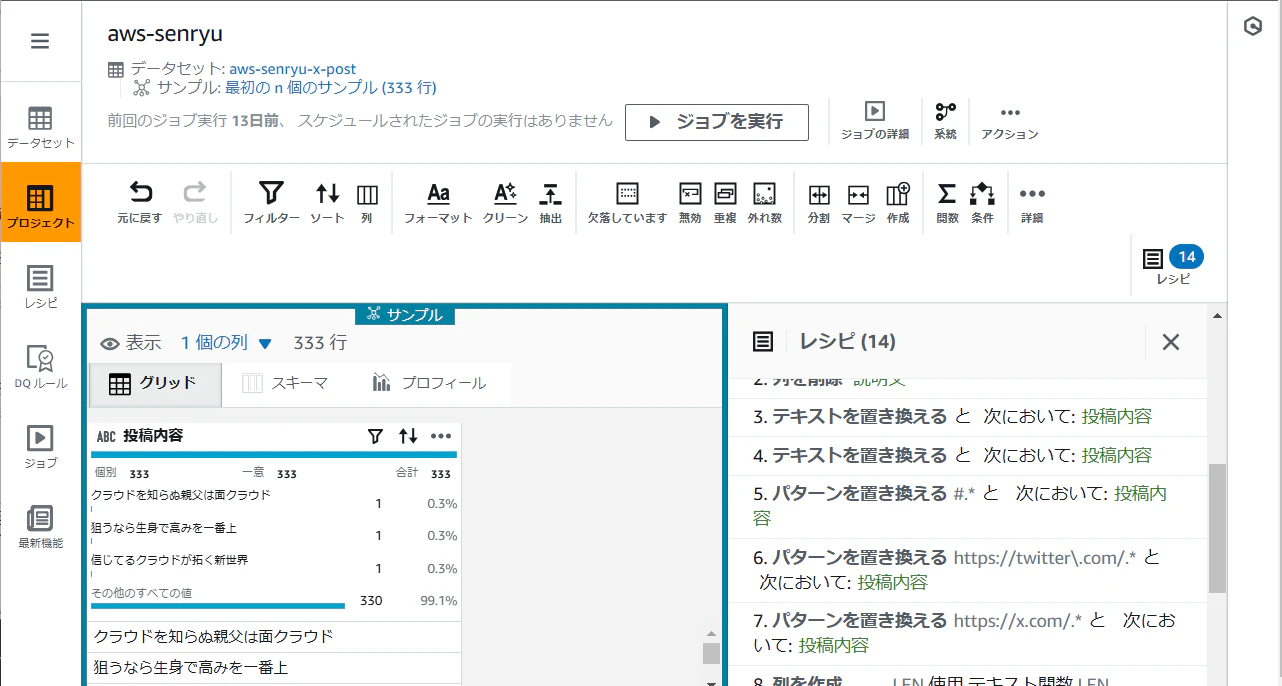1282x686 pixels.
Task: Close the レシピ panel
Action: pyautogui.click(x=1171, y=342)
